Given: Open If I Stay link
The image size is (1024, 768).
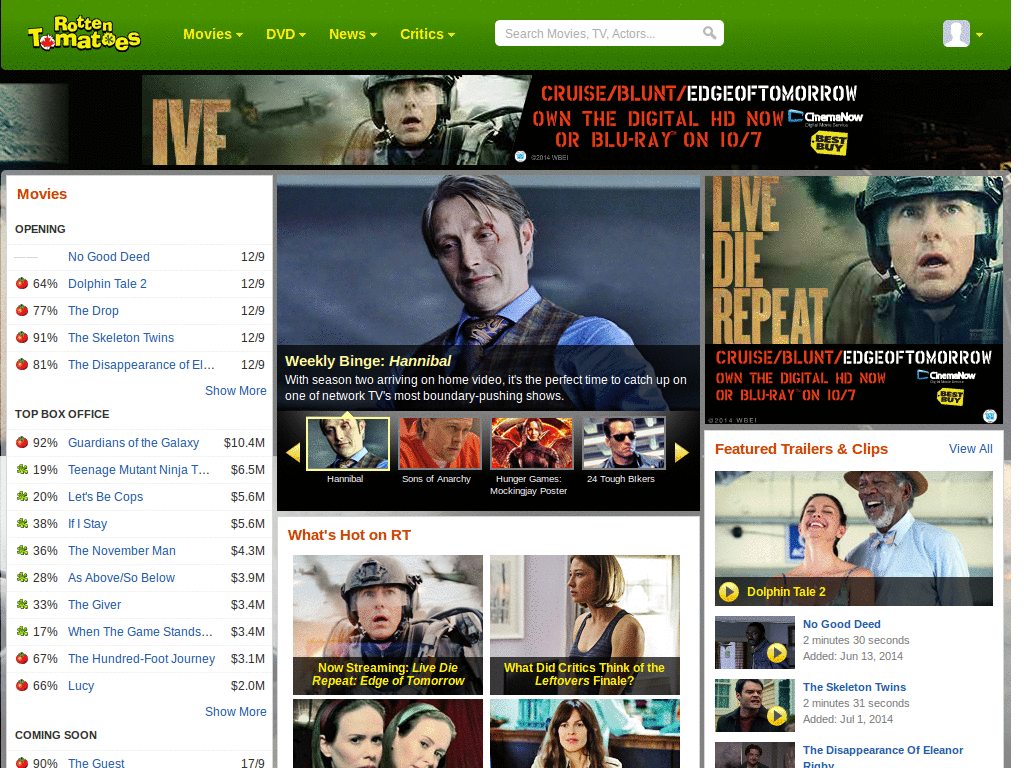Looking at the screenshot, I should 88,524.
